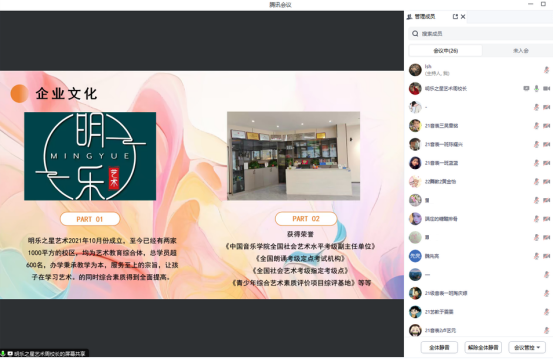Screen dimensions: 554x360
Task: Select the 会议中(26) tab
Action: click(x=446, y=51)
